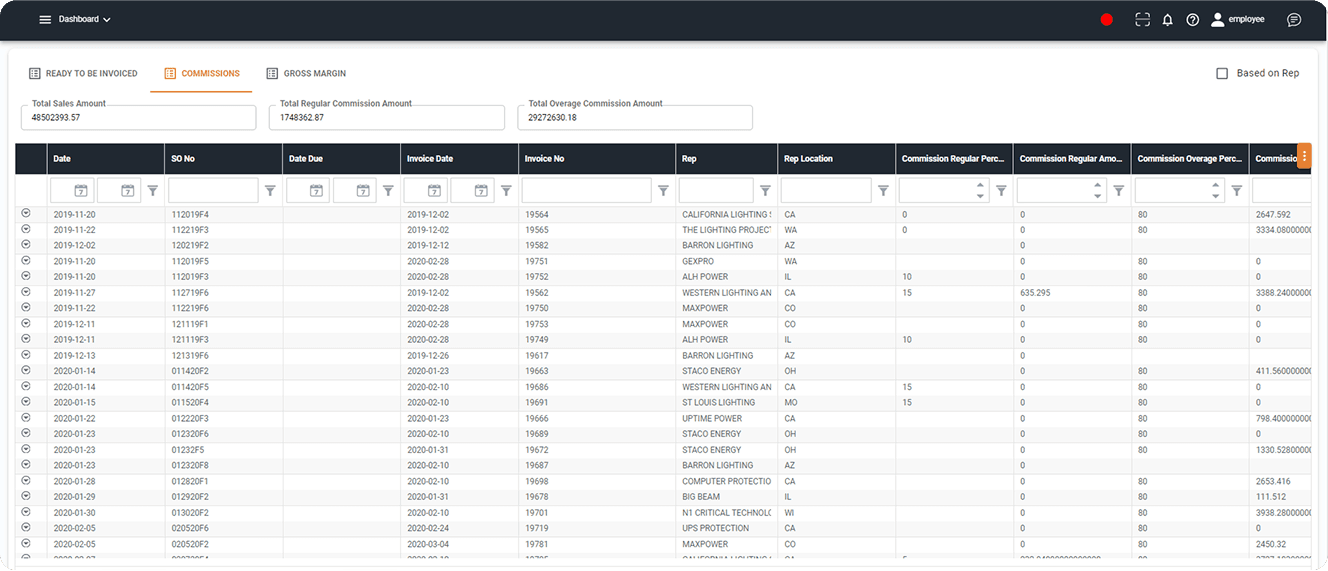Expand the row for invoice 19562
The image size is (1328, 571).
pos(26,292)
